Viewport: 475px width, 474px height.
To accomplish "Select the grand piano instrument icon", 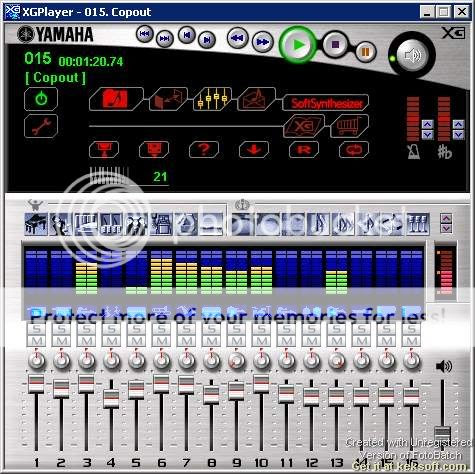I will point(36,224).
